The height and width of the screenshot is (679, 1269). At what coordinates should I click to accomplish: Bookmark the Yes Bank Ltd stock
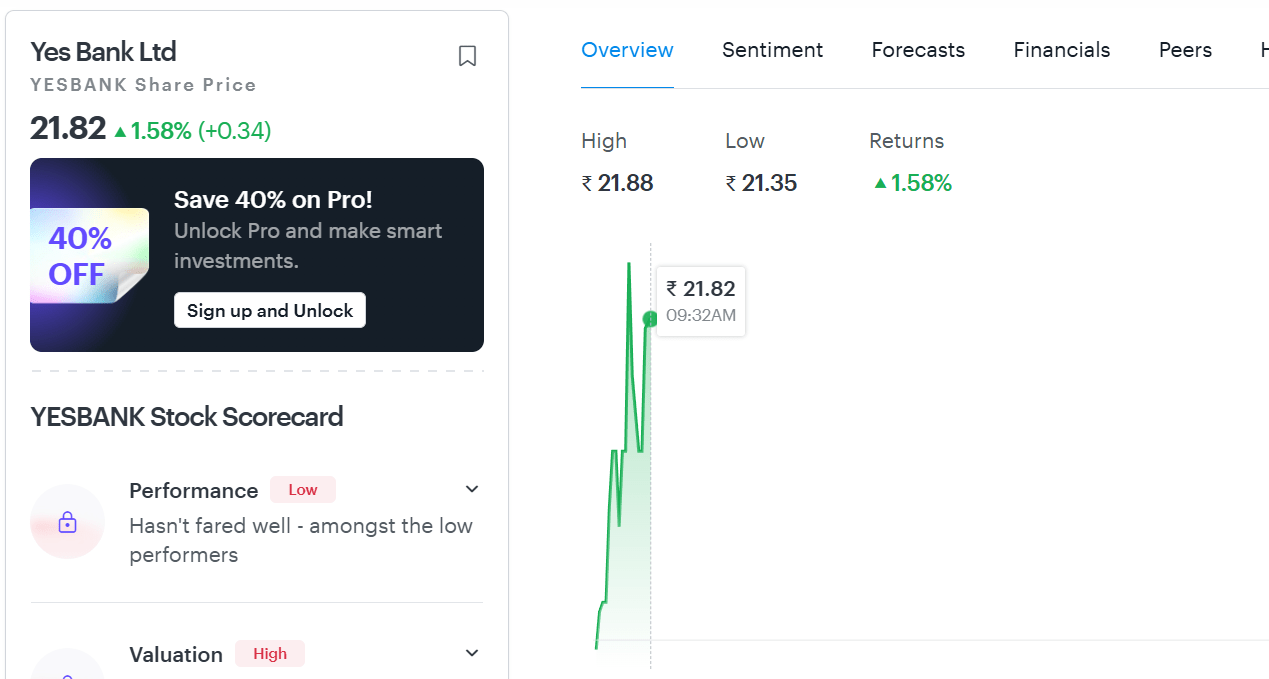467,56
